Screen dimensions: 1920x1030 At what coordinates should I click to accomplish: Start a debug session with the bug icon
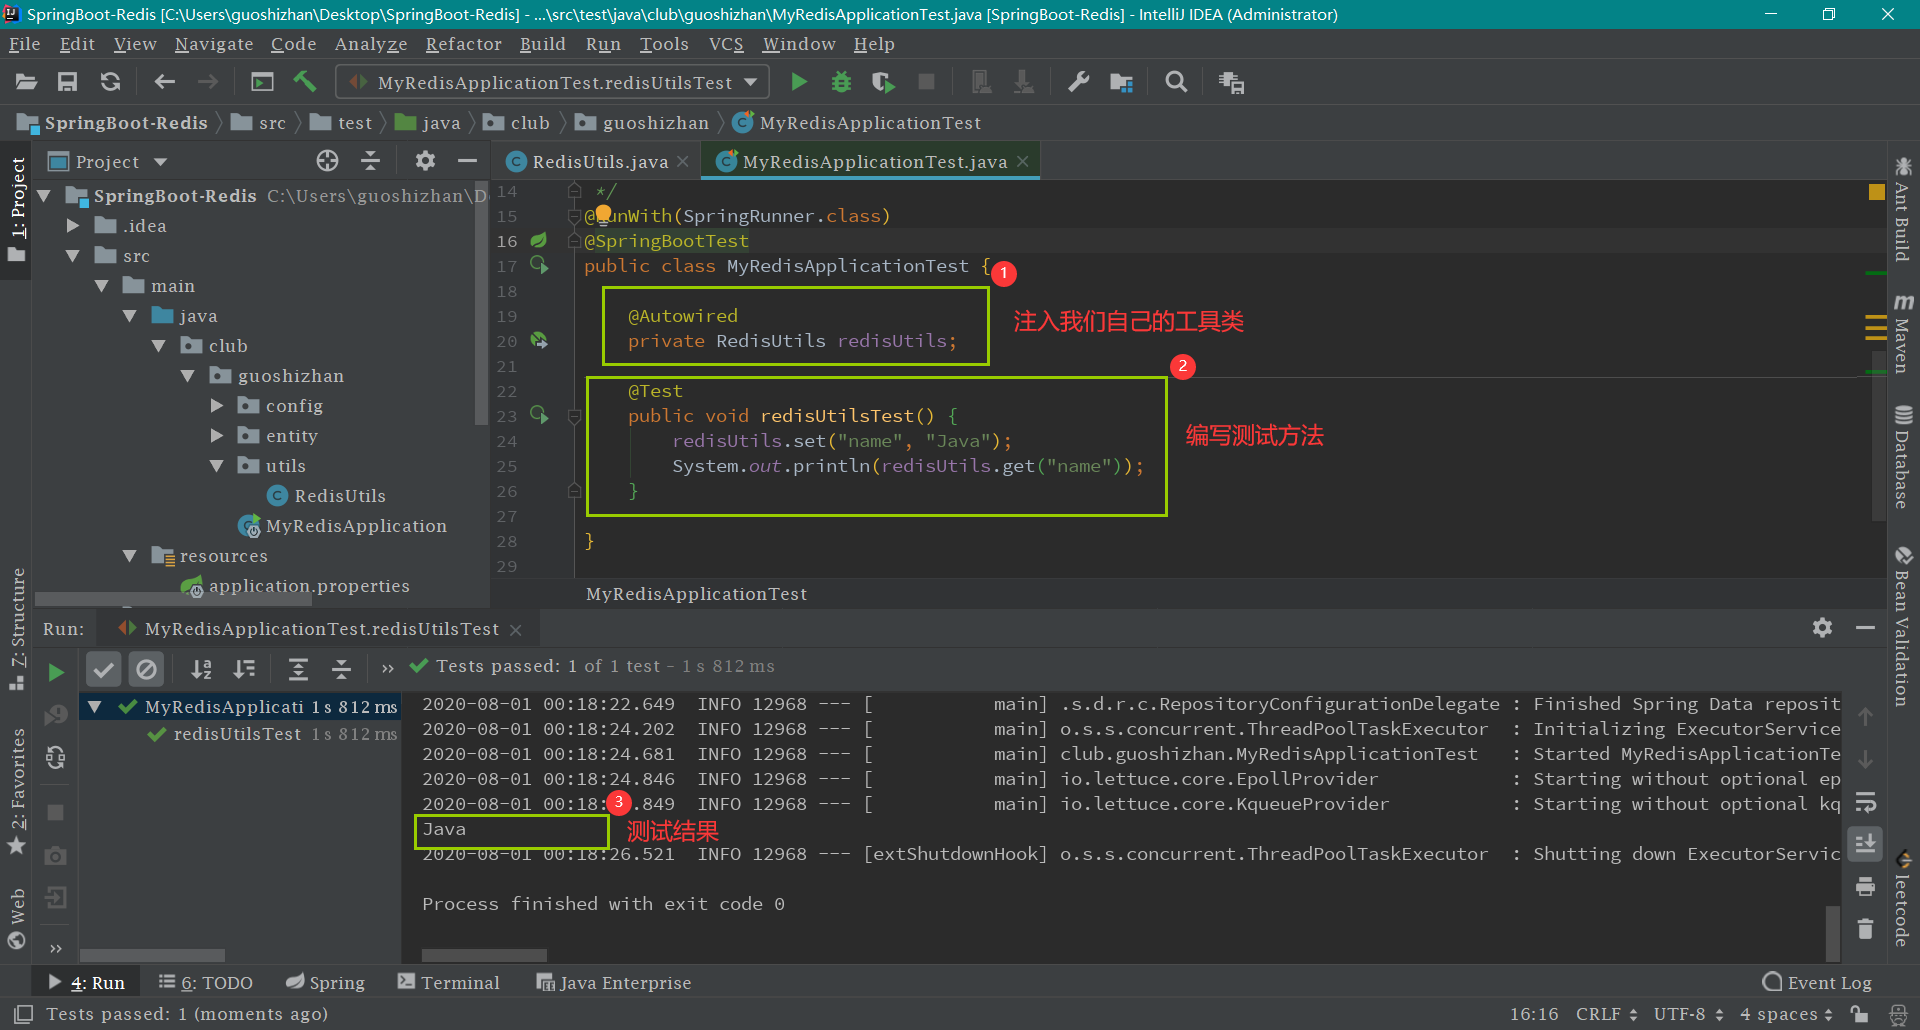pos(841,82)
